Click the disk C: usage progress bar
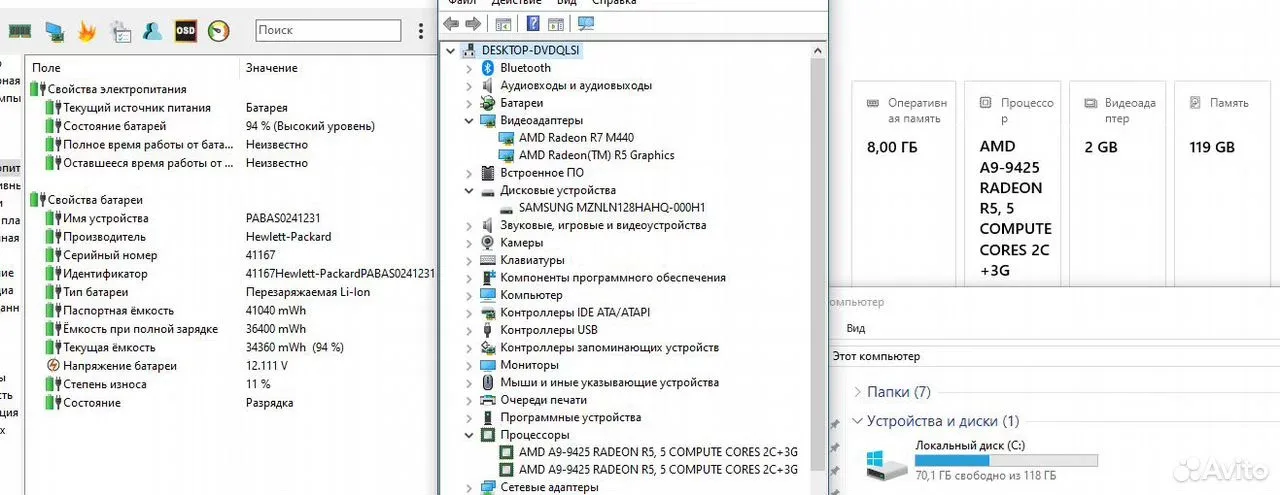 coord(1006,461)
